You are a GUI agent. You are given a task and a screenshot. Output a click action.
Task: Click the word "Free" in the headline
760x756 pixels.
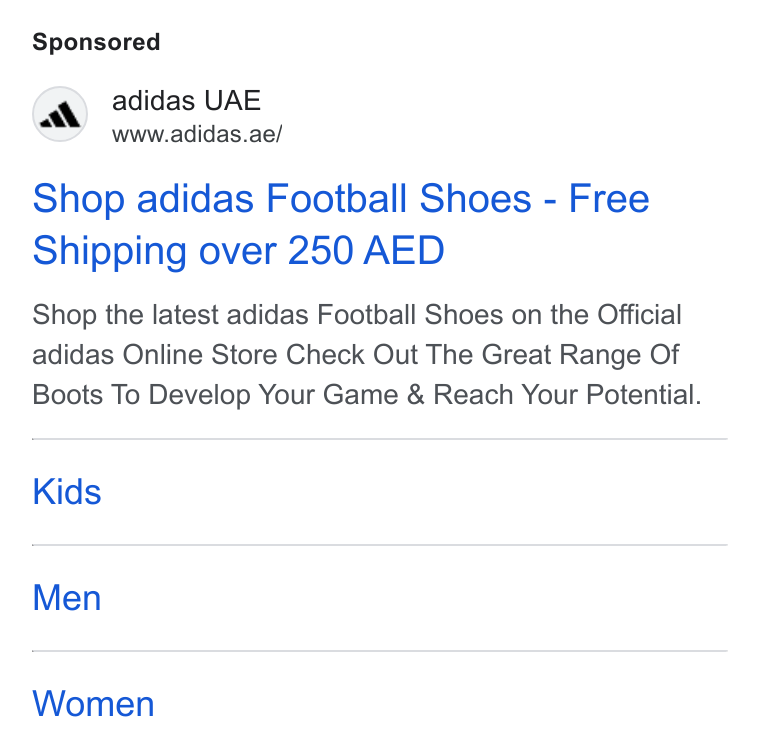[x=609, y=198]
